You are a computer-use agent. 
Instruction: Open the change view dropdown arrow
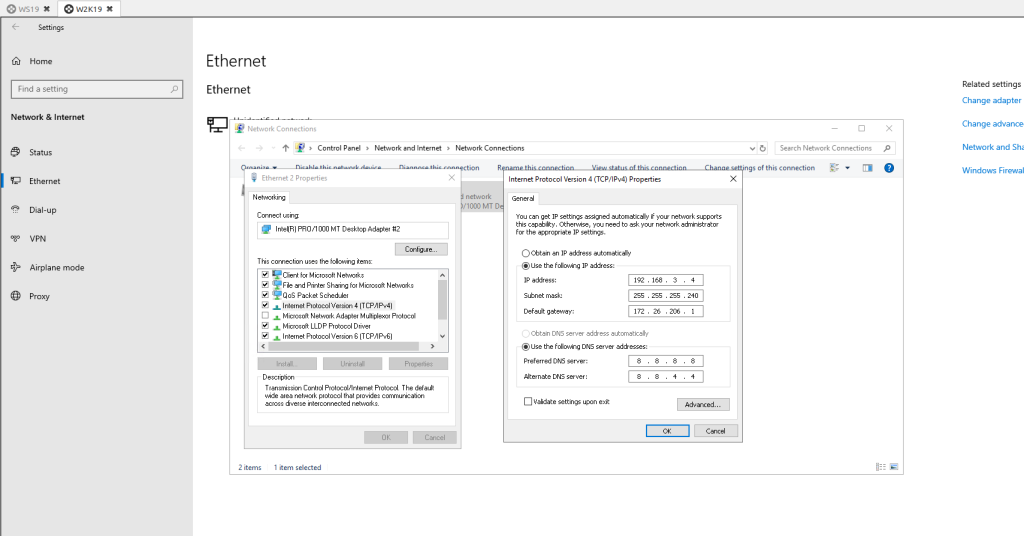pyautogui.click(x=847, y=168)
